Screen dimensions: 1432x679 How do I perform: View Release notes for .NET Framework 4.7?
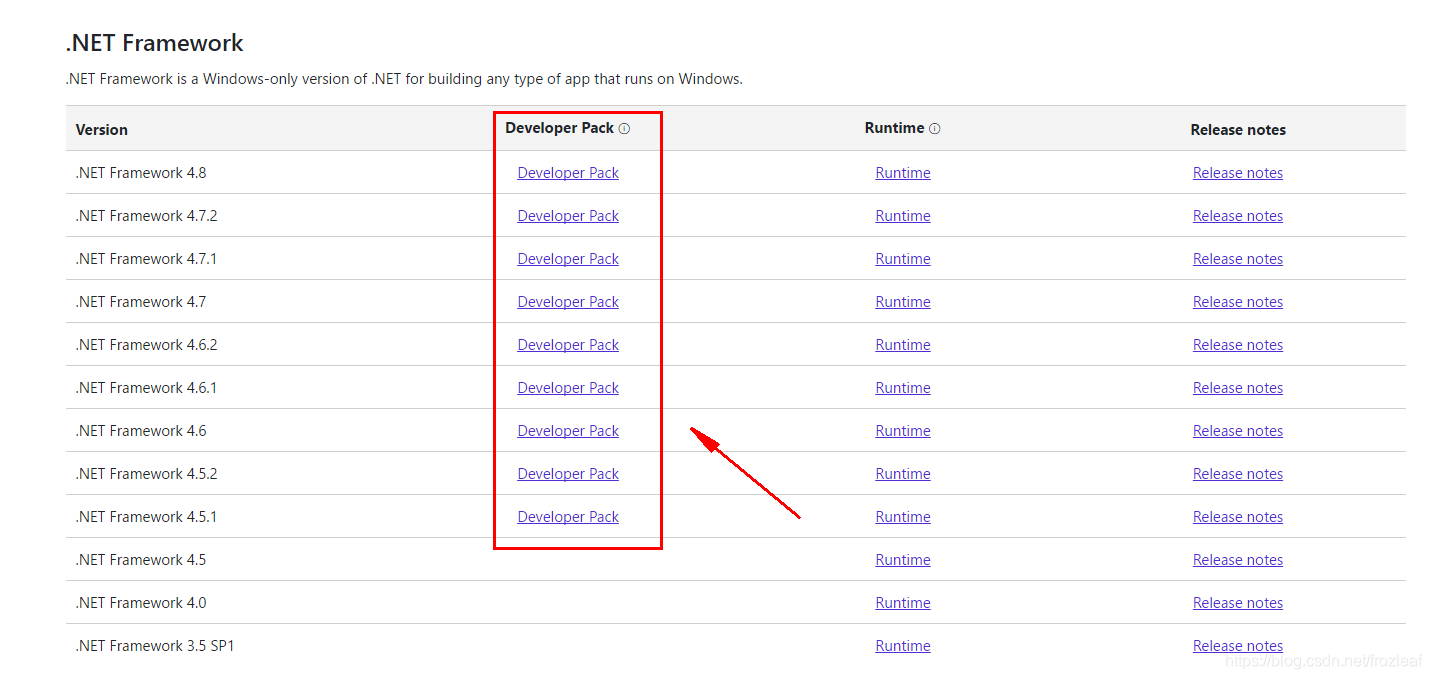click(x=1238, y=302)
